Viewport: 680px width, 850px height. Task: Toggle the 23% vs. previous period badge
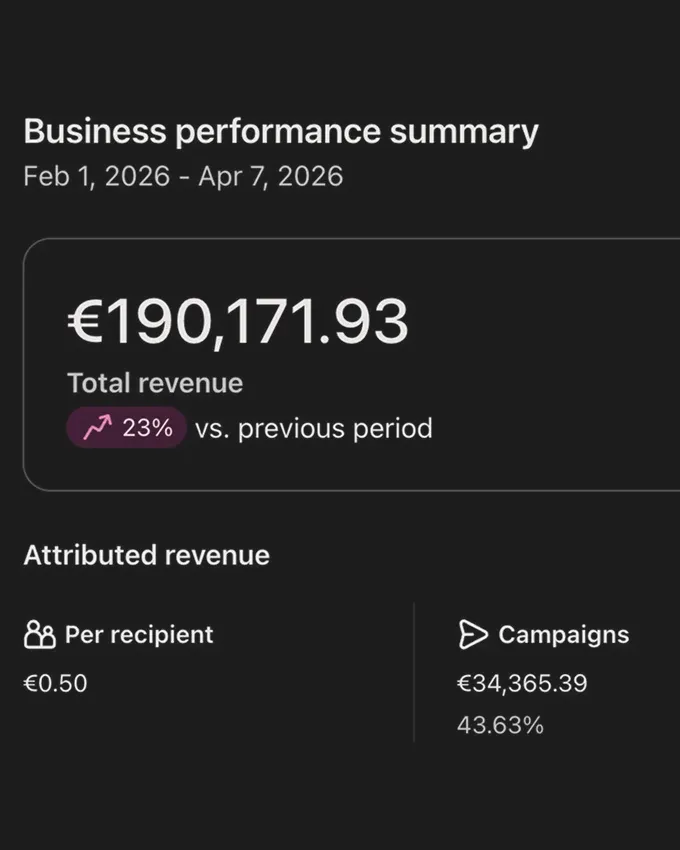point(126,427)
